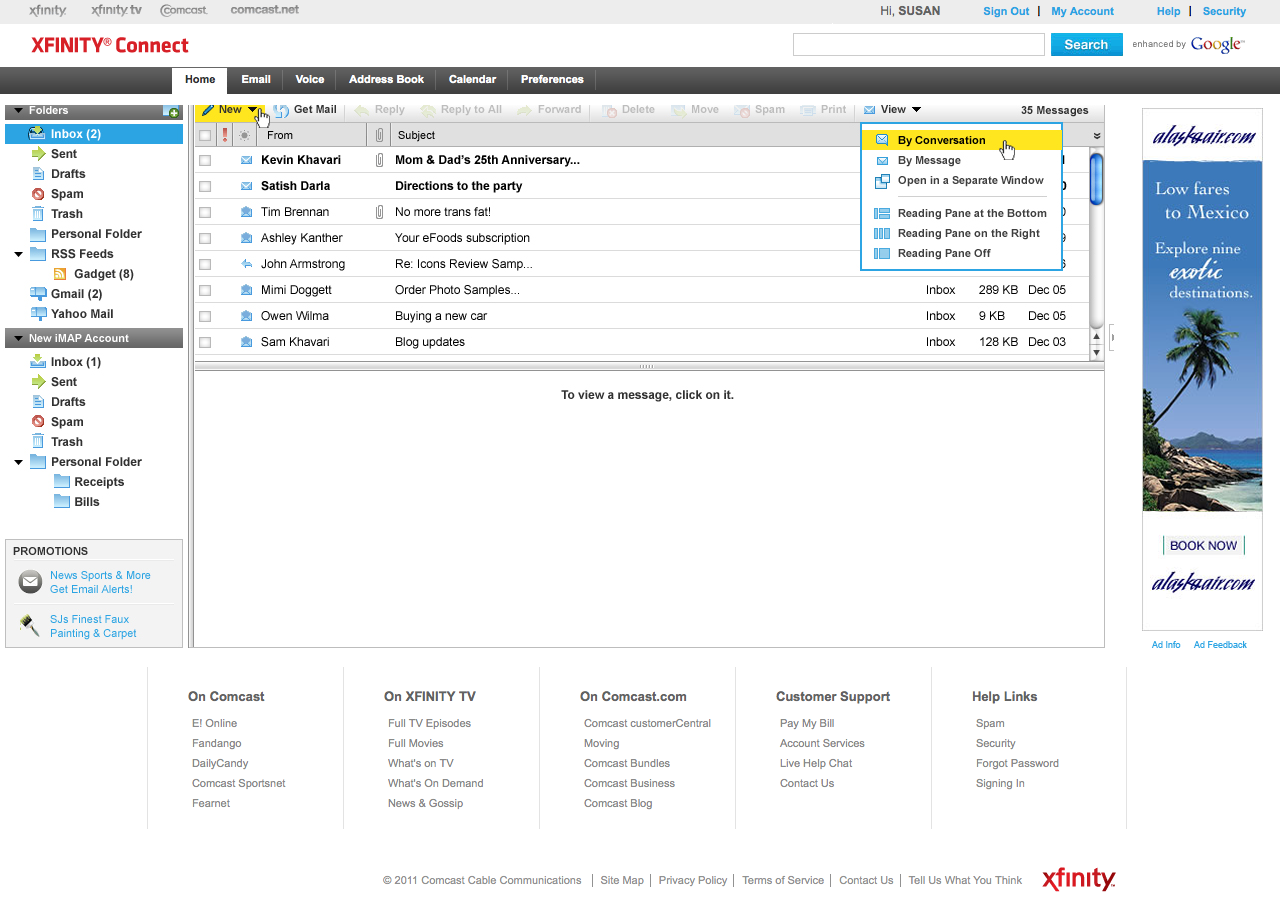Move the message list scrollbar thumb
This screenshot has width=1280, height=900.
(x=1096, y=180)
